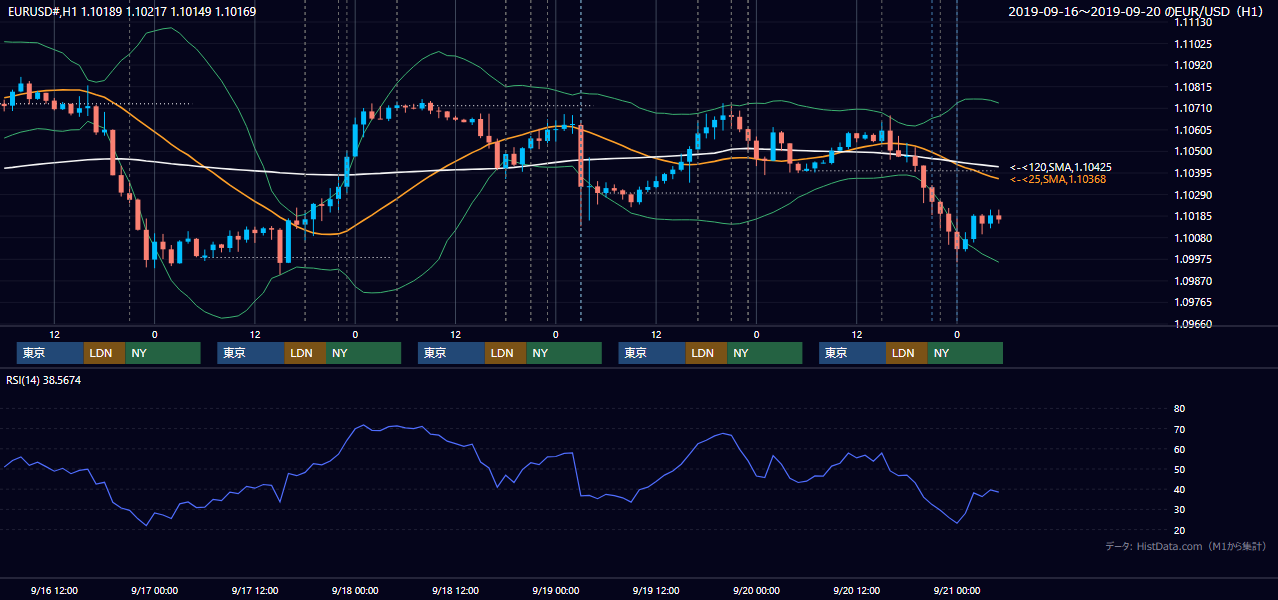Image resolution: width=1278 pixels, height=600 pixels.
Task: Select time axis label 9/19 12:00
Action: pos(656,590)
